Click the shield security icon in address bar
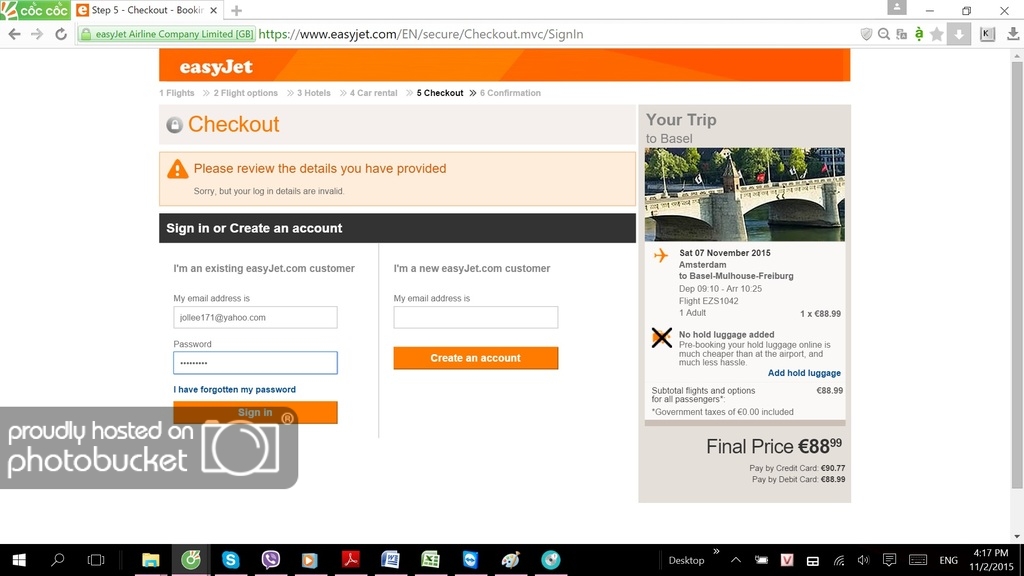 point(866,34)
